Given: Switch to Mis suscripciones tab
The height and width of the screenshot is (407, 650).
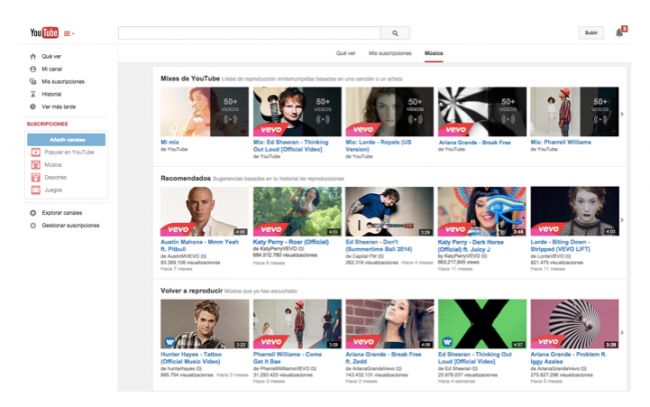Looking at the screenshot, I should (x=390, y=53).
